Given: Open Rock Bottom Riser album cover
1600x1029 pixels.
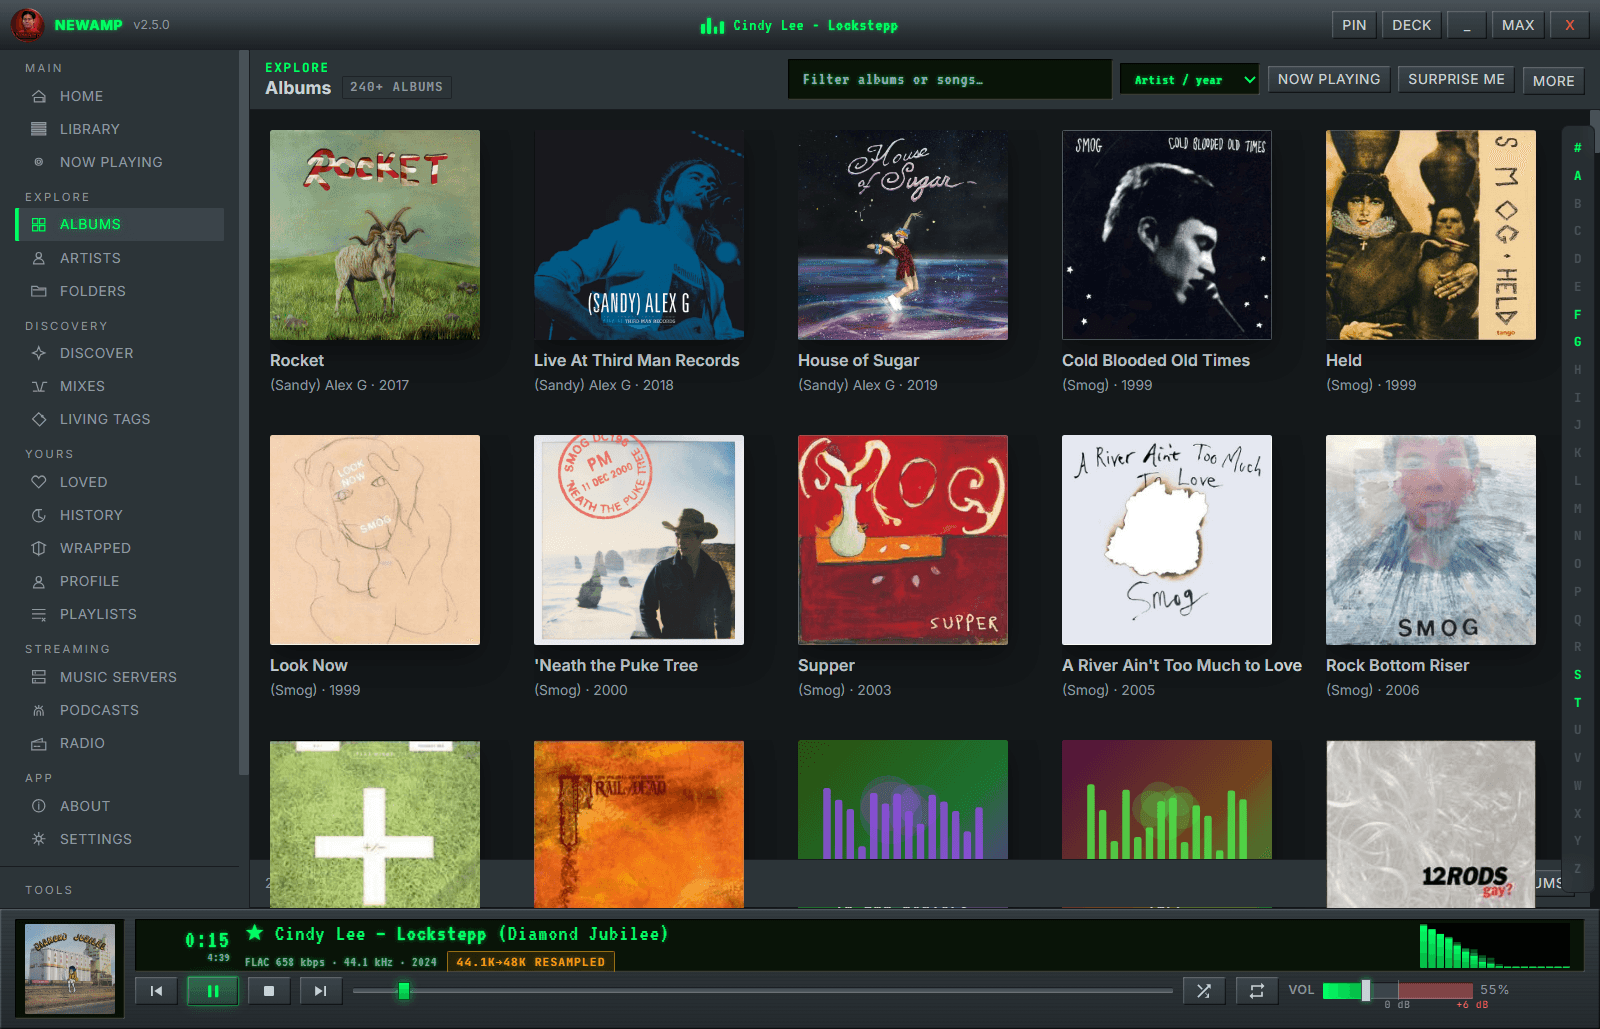Looking at the screenshot, I should click(x=1431, y=540).
